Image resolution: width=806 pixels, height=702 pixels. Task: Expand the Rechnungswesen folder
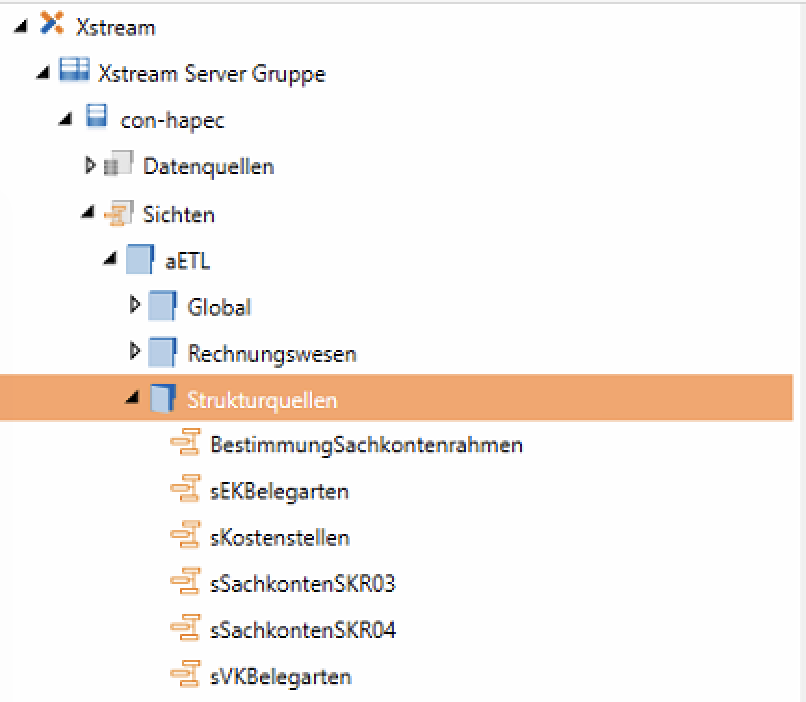click(135, 352)
